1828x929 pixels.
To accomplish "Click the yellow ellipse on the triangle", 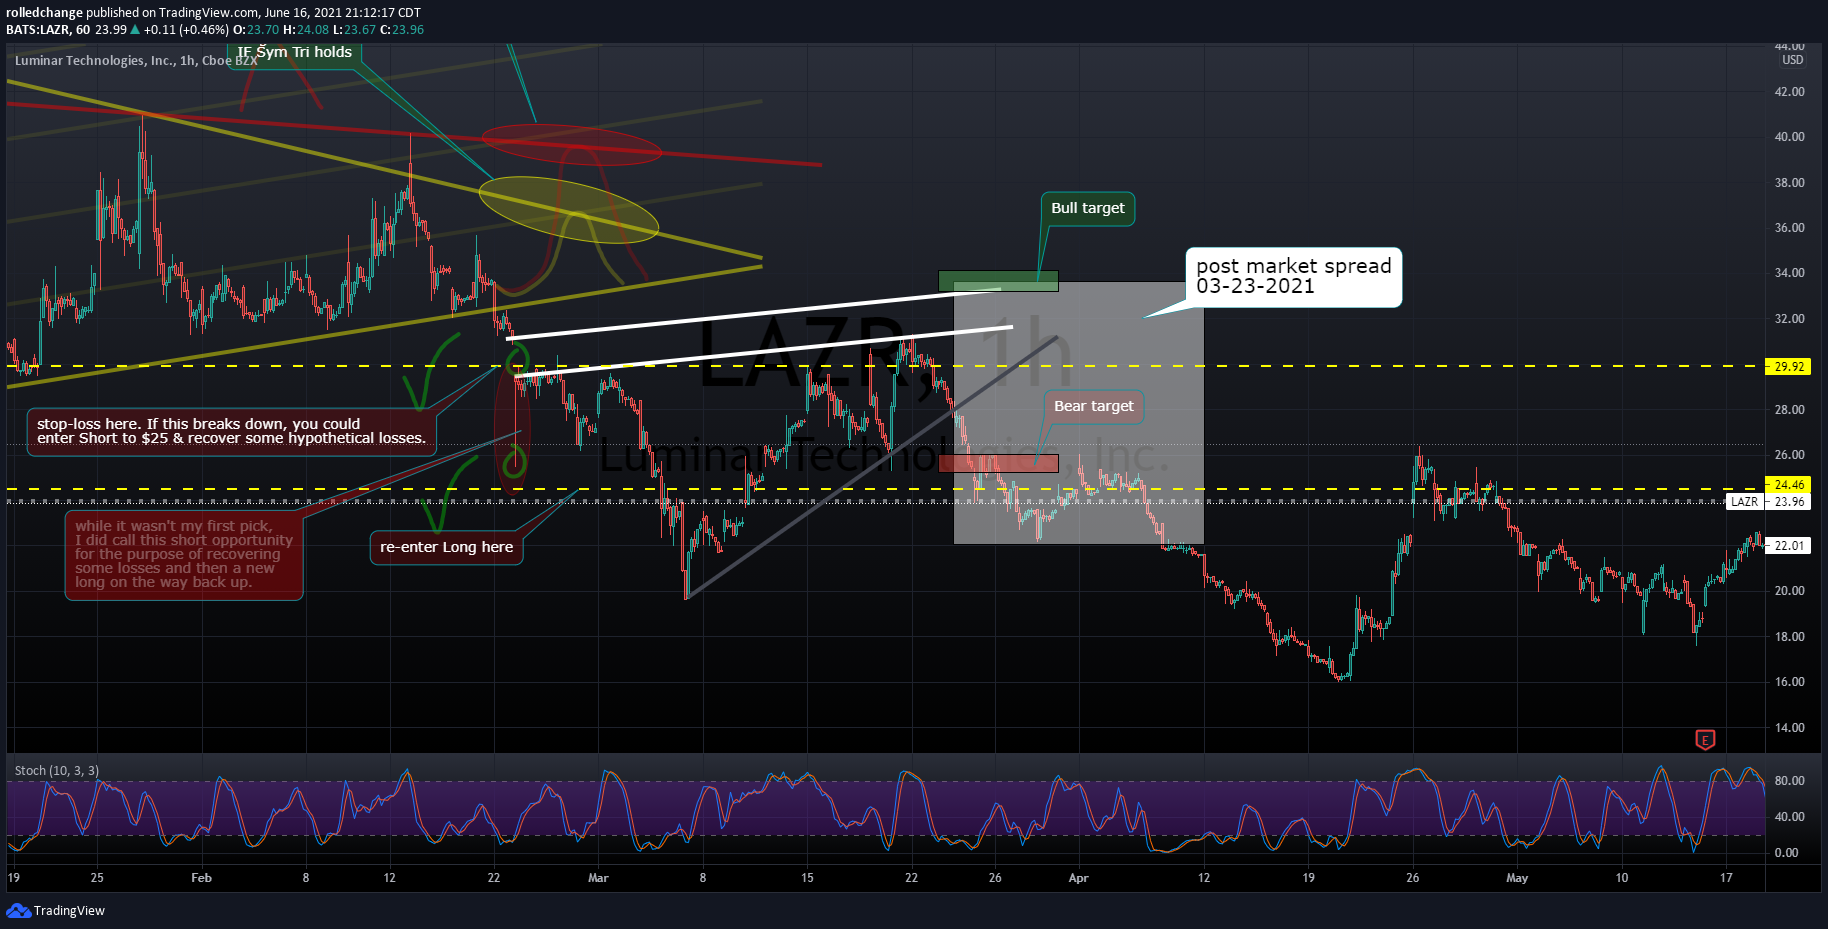I will pos(568,209).
